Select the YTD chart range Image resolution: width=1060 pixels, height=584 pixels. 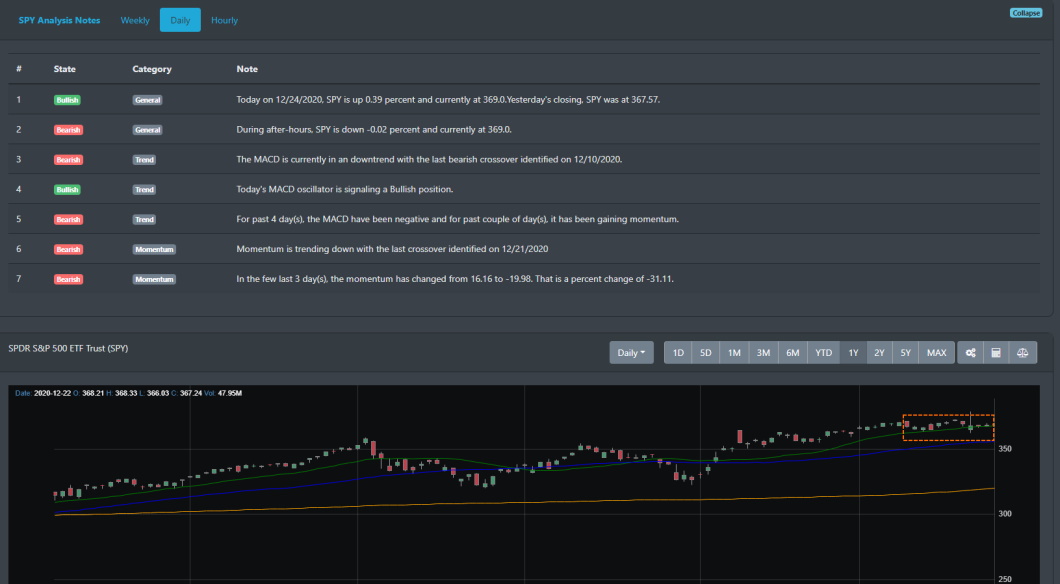[823, 353]
